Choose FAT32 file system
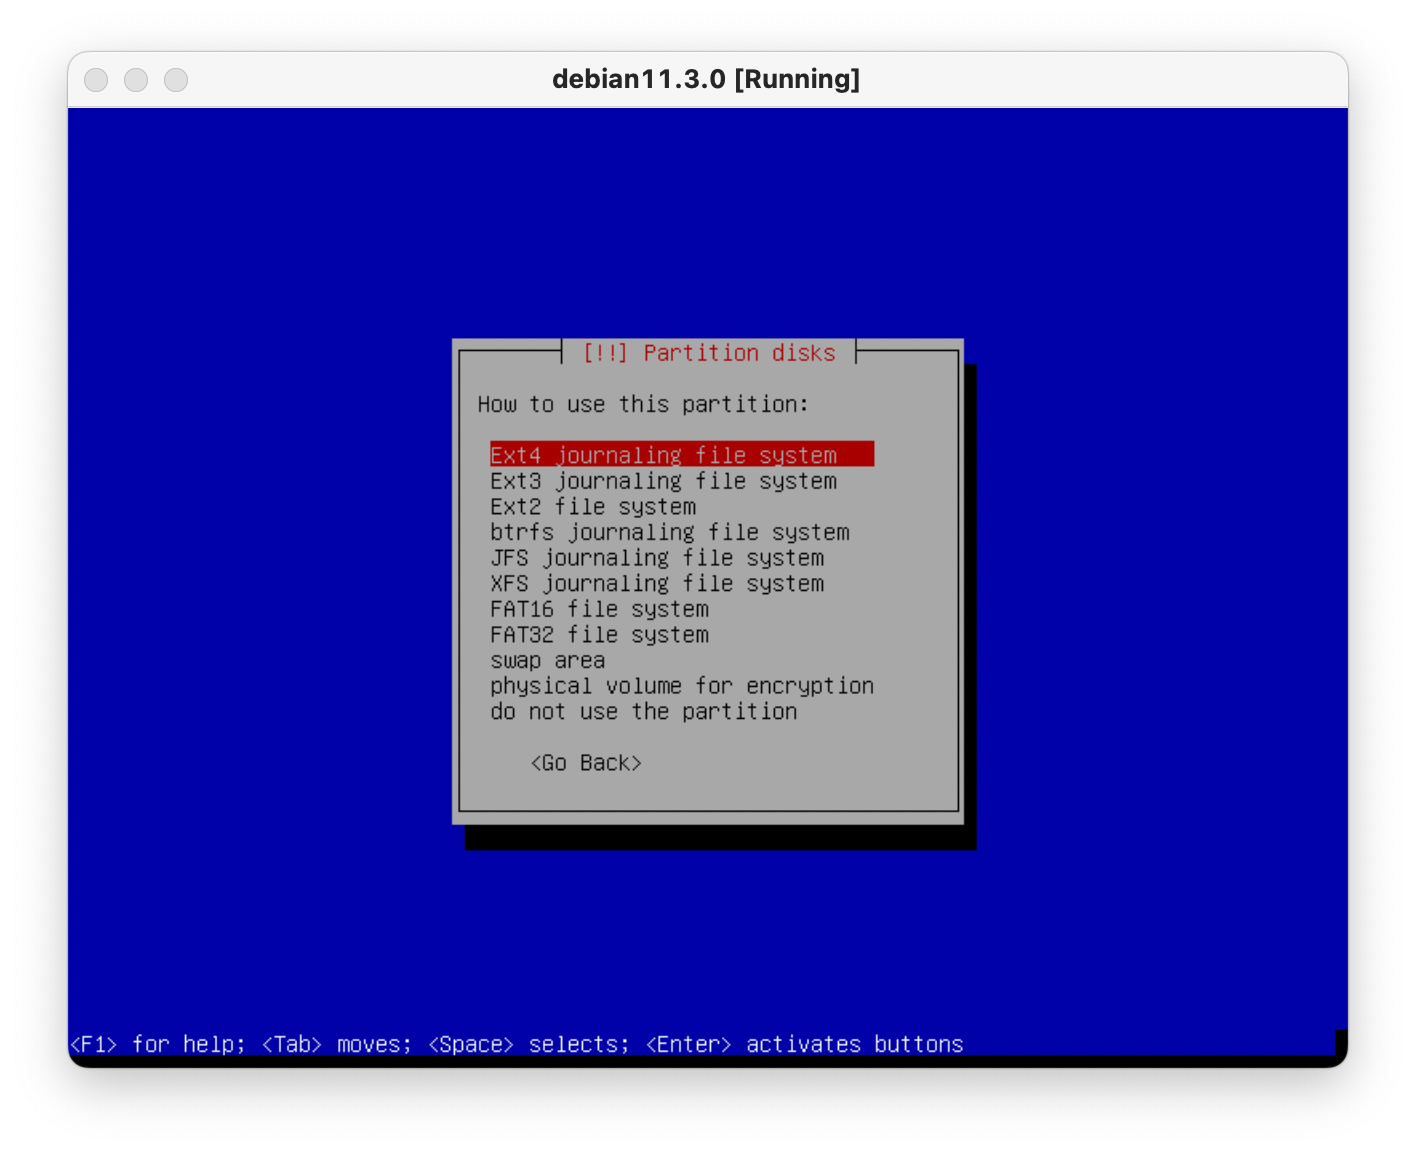The width and height of the screenshot is (1416, 1152). pos(599,635)
